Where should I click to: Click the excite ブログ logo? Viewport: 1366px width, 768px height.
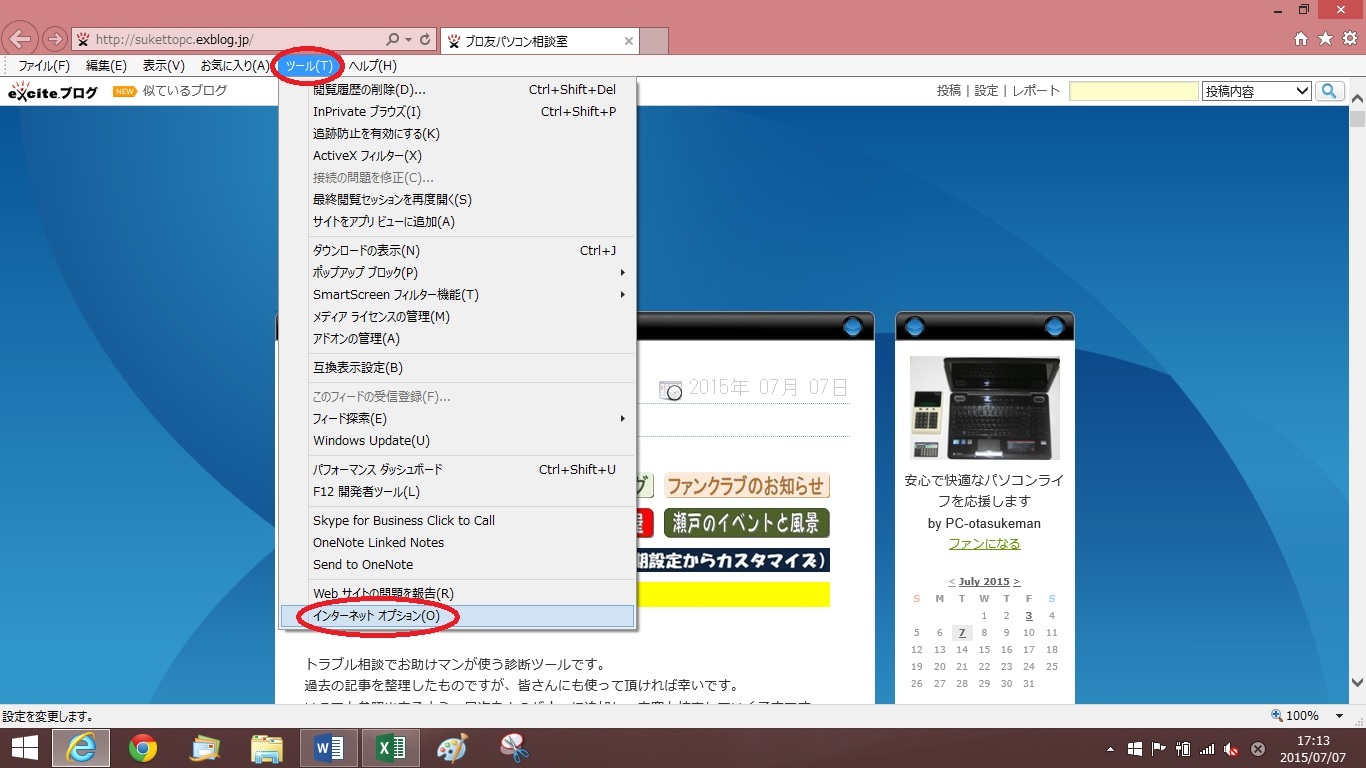[53, 92]
